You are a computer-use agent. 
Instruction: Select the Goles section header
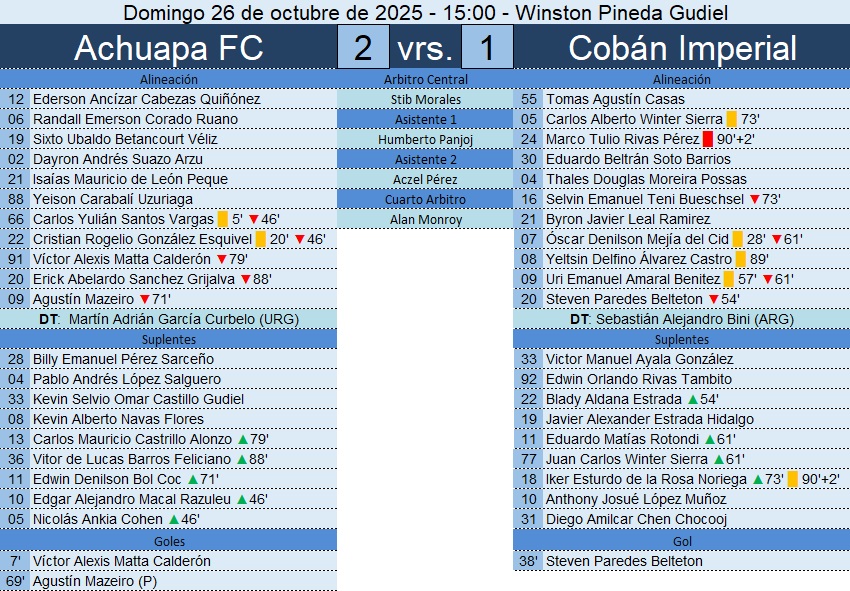coord(169,541)
